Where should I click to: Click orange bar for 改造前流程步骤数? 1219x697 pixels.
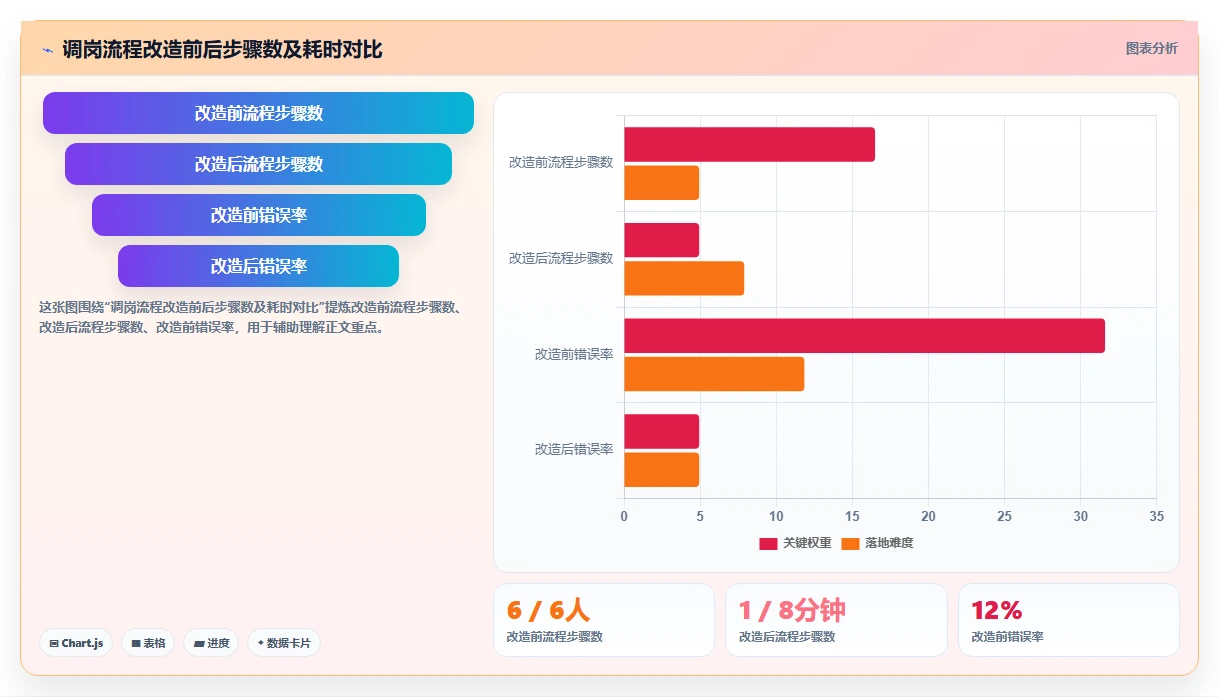pos(661,183)
